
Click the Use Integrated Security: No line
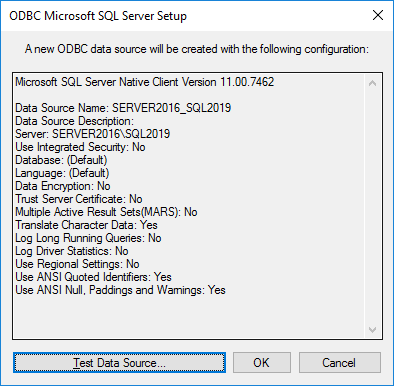(x=80, y=147)
